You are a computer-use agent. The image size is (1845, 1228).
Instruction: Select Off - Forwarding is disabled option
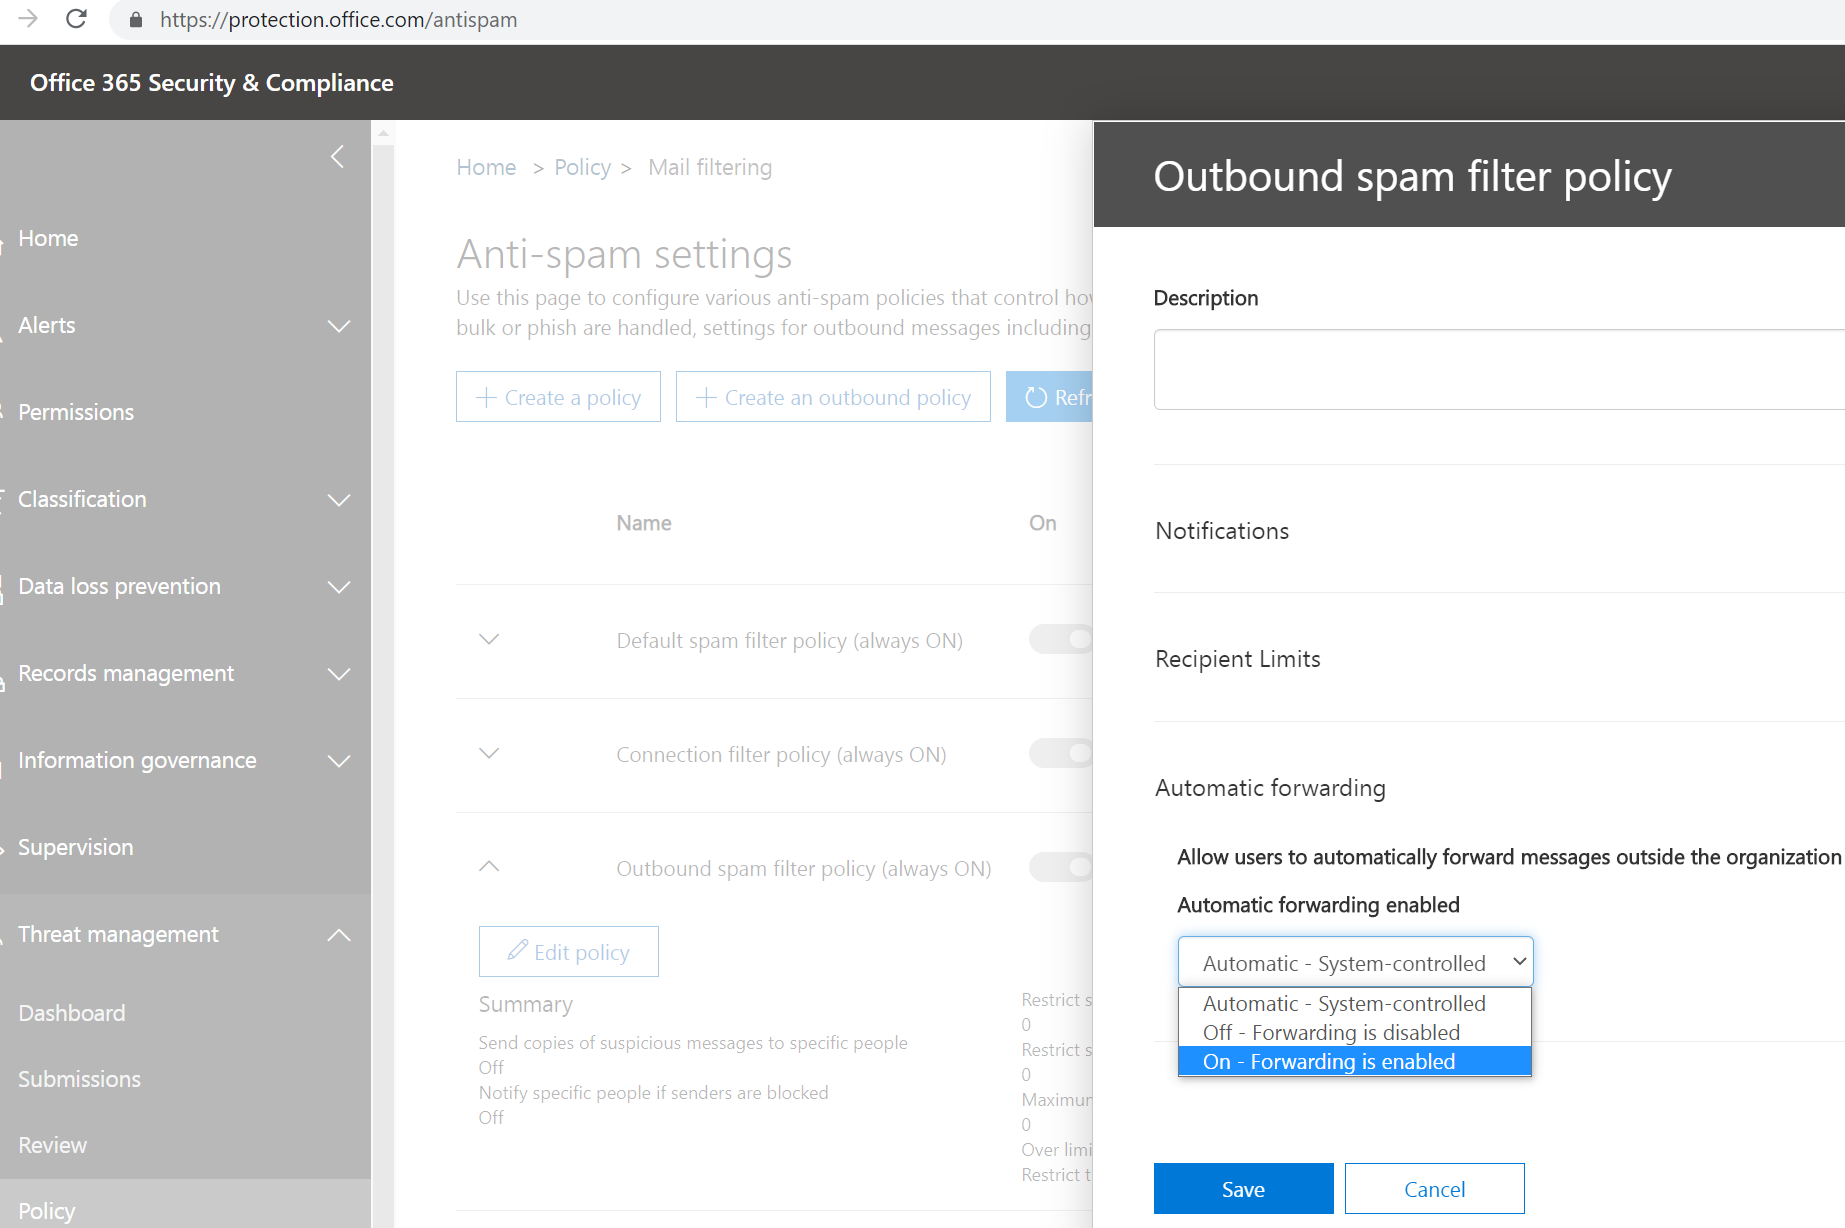[1355, 1032]
